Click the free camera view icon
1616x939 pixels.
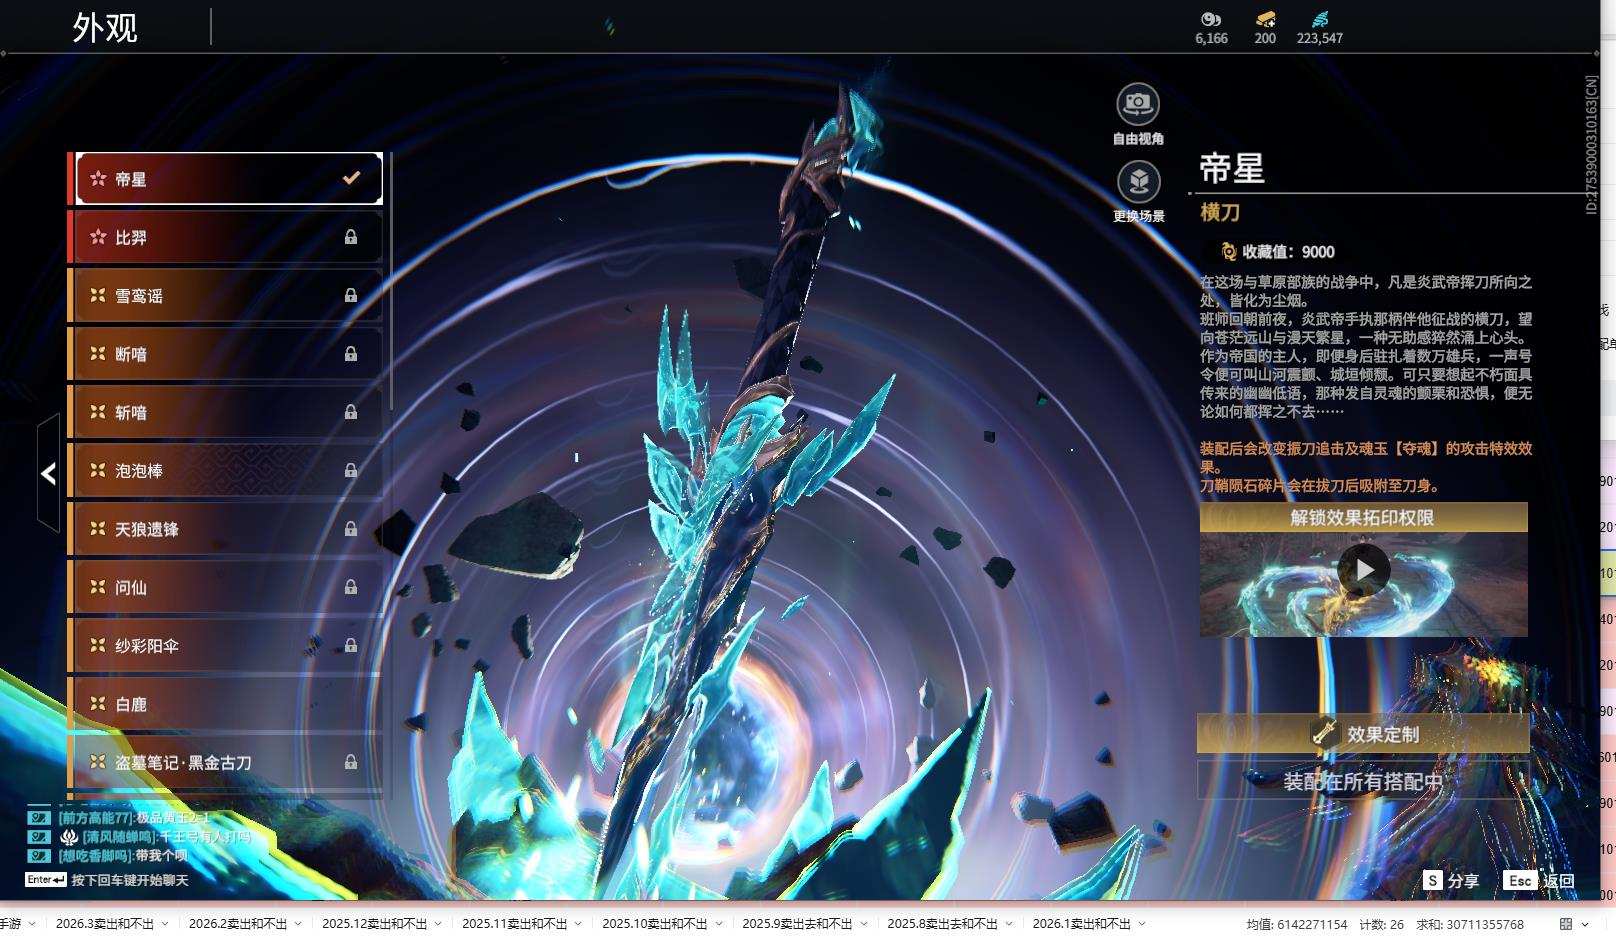[1138, 104]
